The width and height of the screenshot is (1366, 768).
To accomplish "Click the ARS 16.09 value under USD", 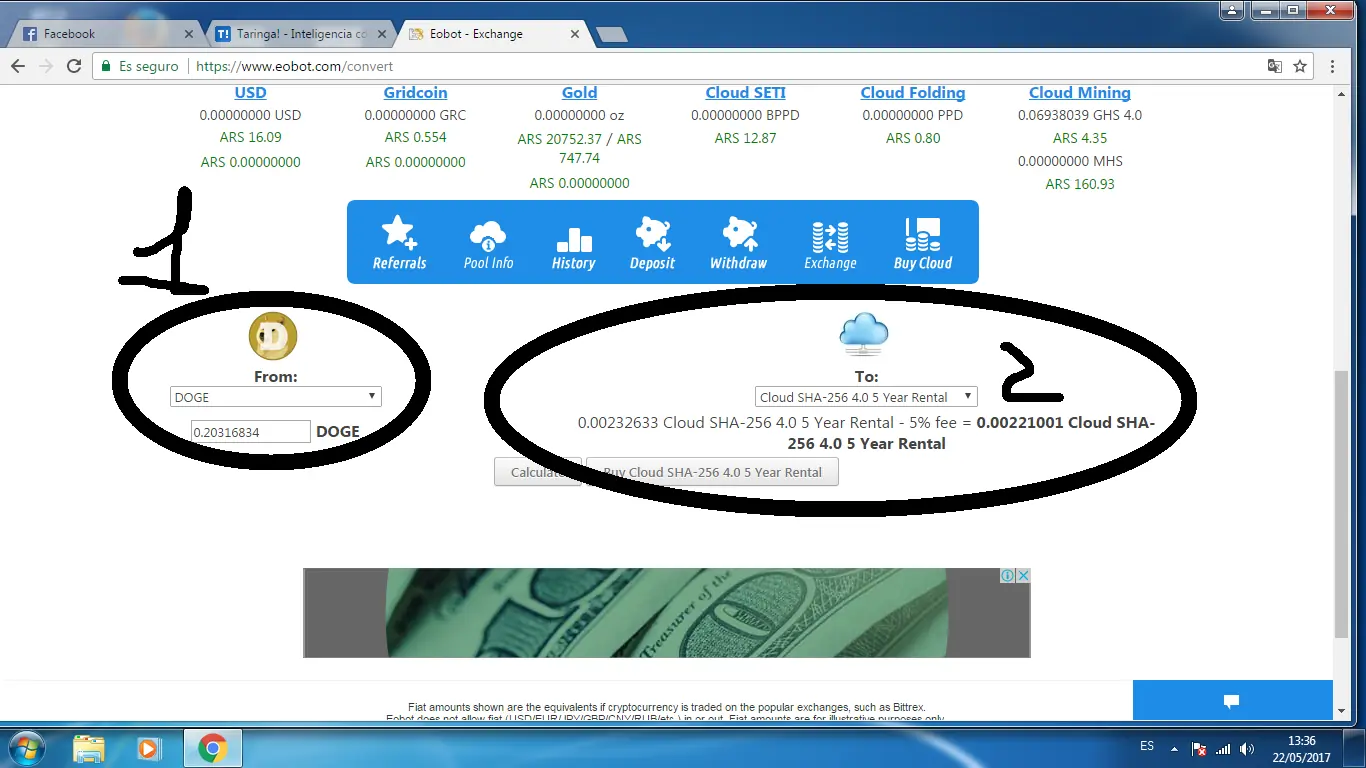I will click(250, 138).
